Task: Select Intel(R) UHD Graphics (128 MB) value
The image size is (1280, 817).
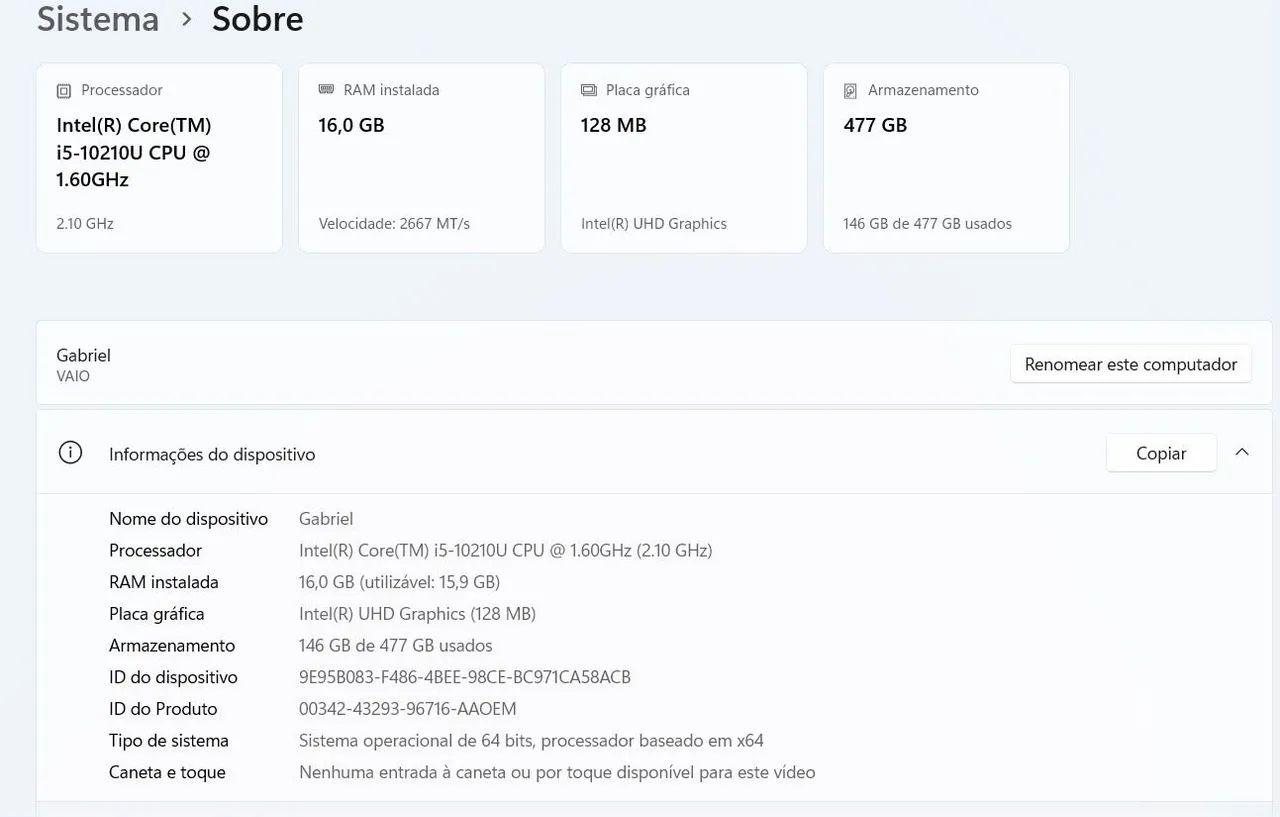Action: tap(417, 614)
